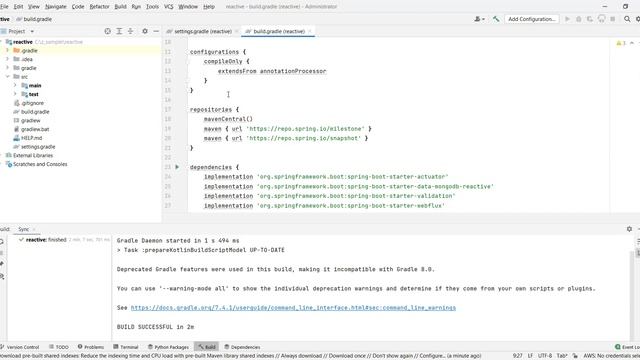Click the mavenCentral() line in editor
Image resolution: width=640 pixels, height=360 pixels.
(x=228, y=119)
